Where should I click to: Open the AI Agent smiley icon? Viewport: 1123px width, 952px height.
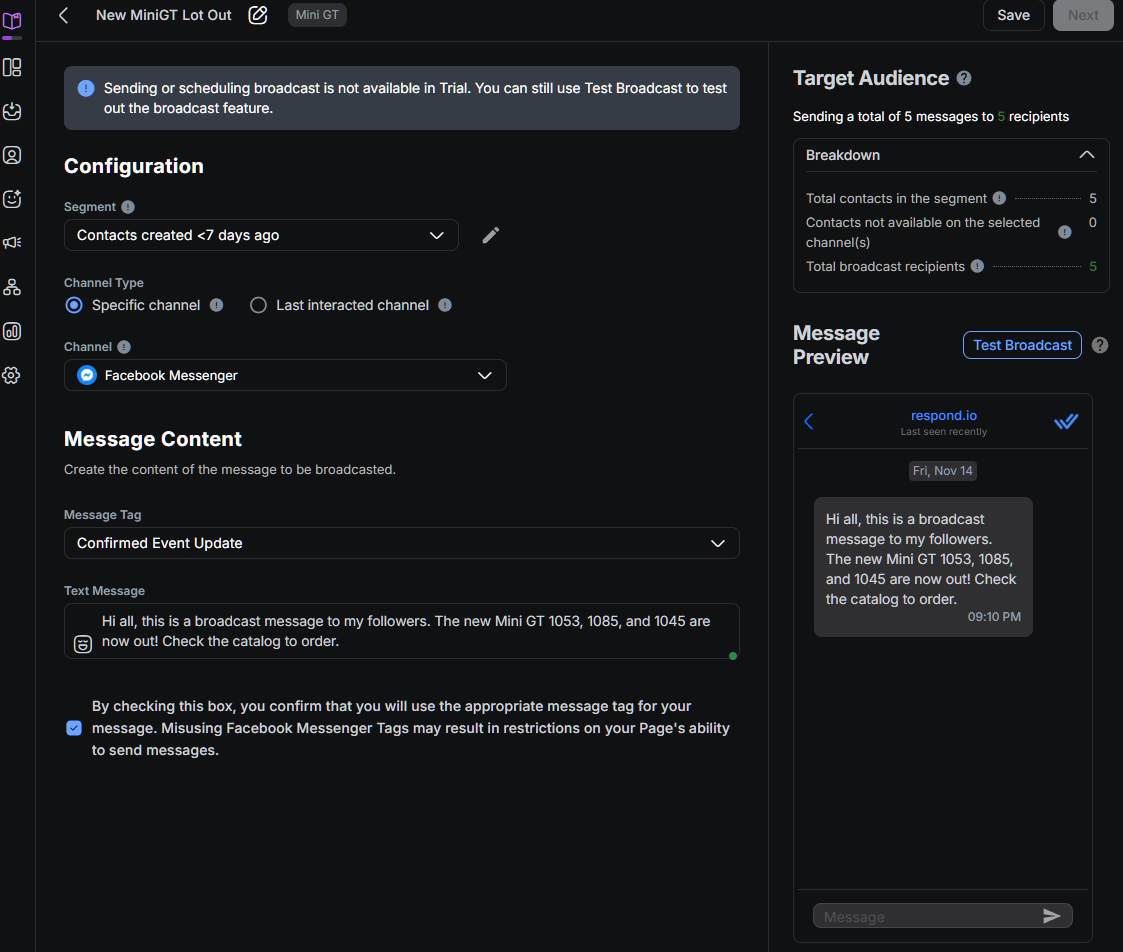click(x=13, y=199)
